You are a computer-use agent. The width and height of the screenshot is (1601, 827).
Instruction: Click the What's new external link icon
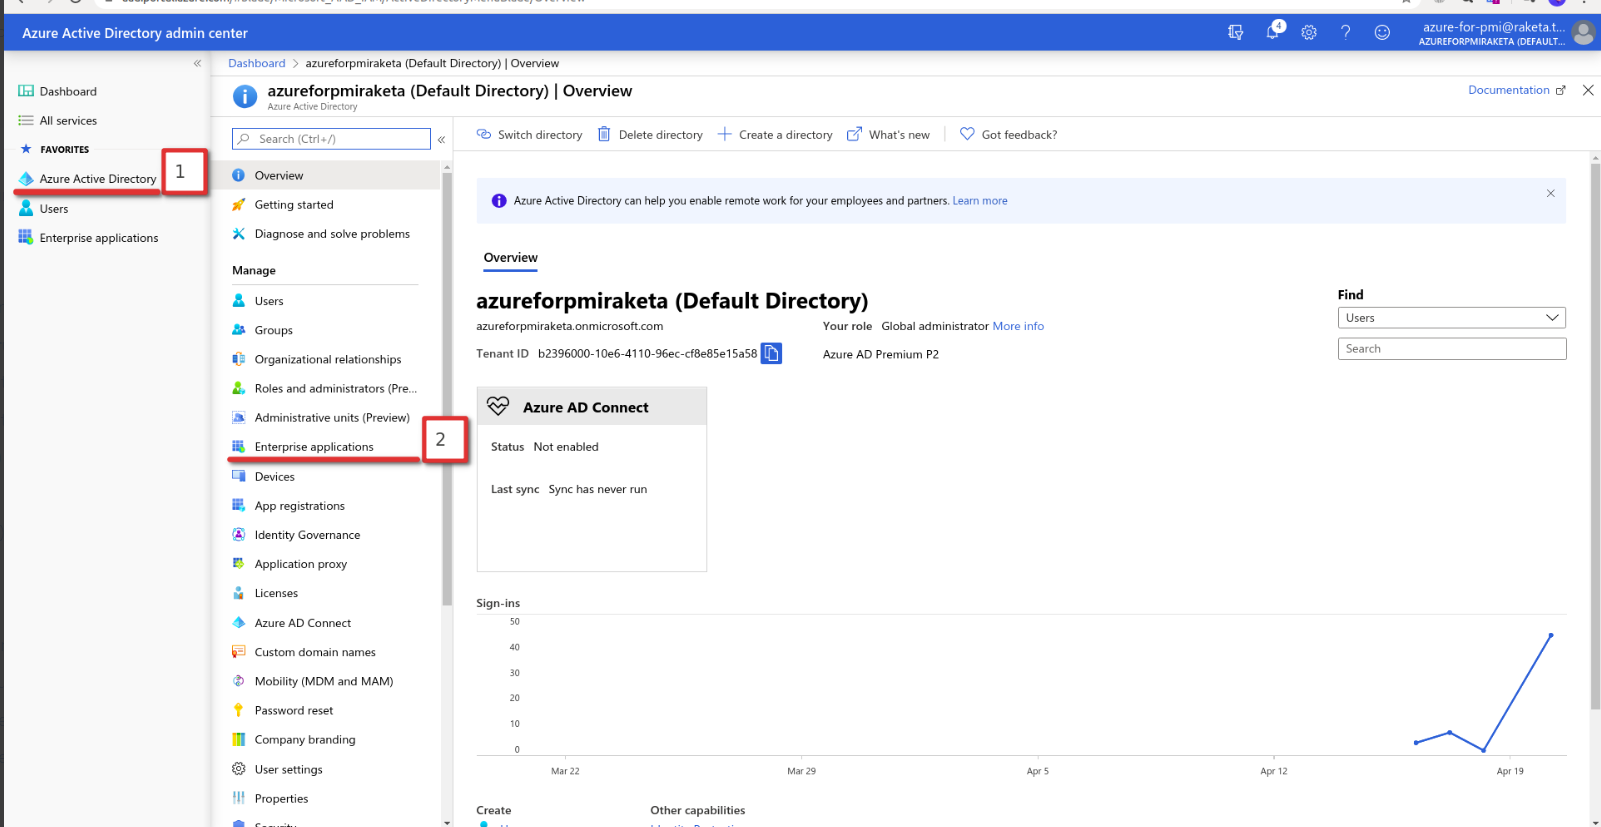pyautogui.click(x=854, y=134)
